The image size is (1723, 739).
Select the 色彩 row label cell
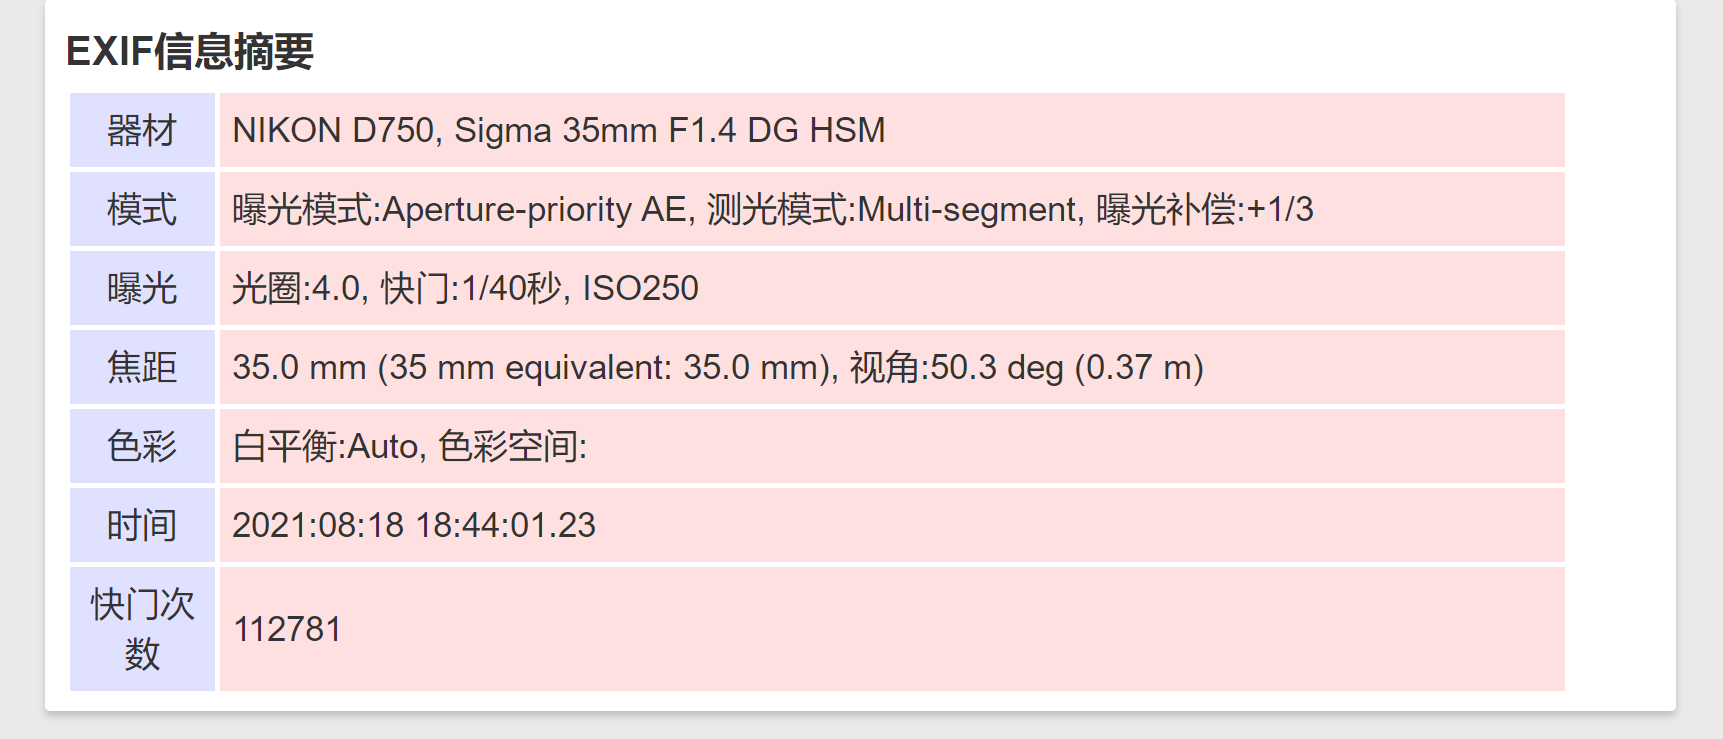(x=142, y=446)
